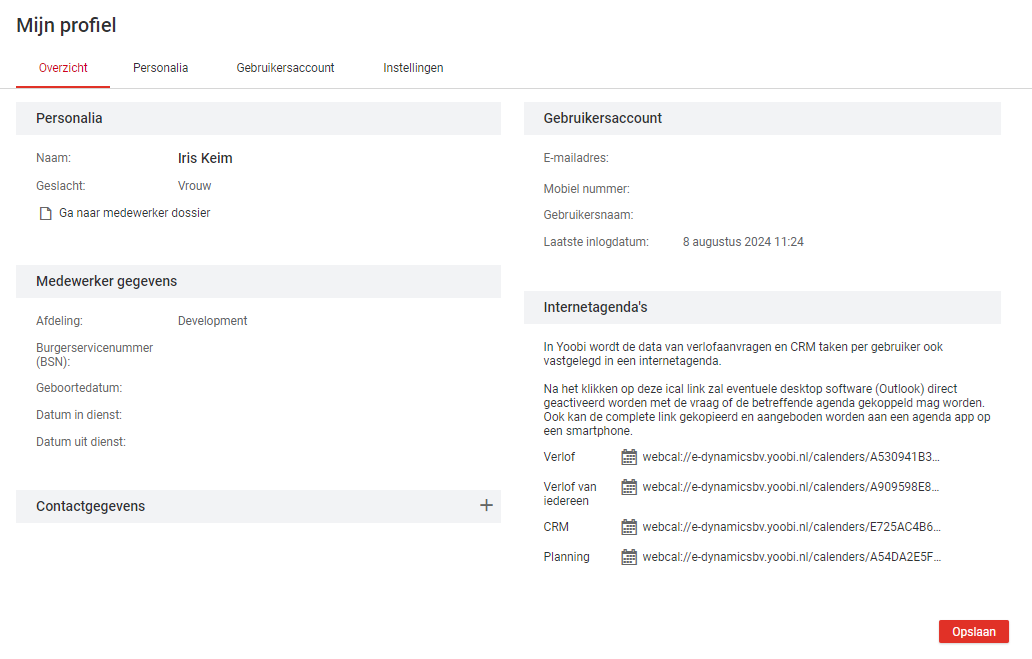
Task: Click the last login date 8 augustus 2024 11:24
Action: click(x=743, y=242)
